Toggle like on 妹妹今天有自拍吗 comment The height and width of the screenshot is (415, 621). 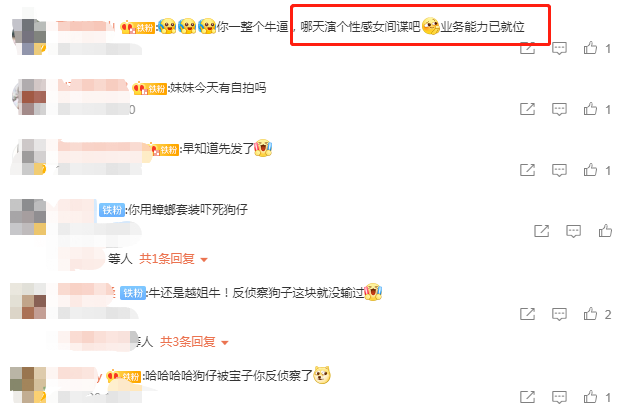click(x=590, y=109)
